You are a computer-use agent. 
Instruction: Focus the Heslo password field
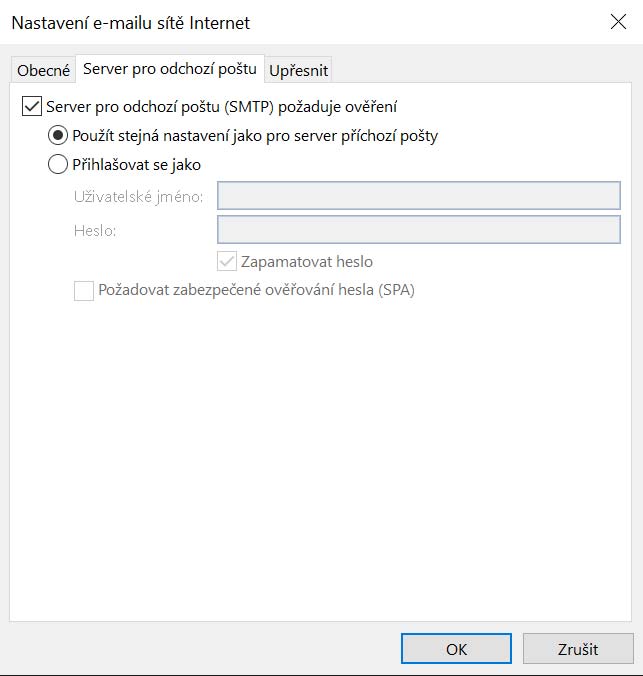coord(419,230)
